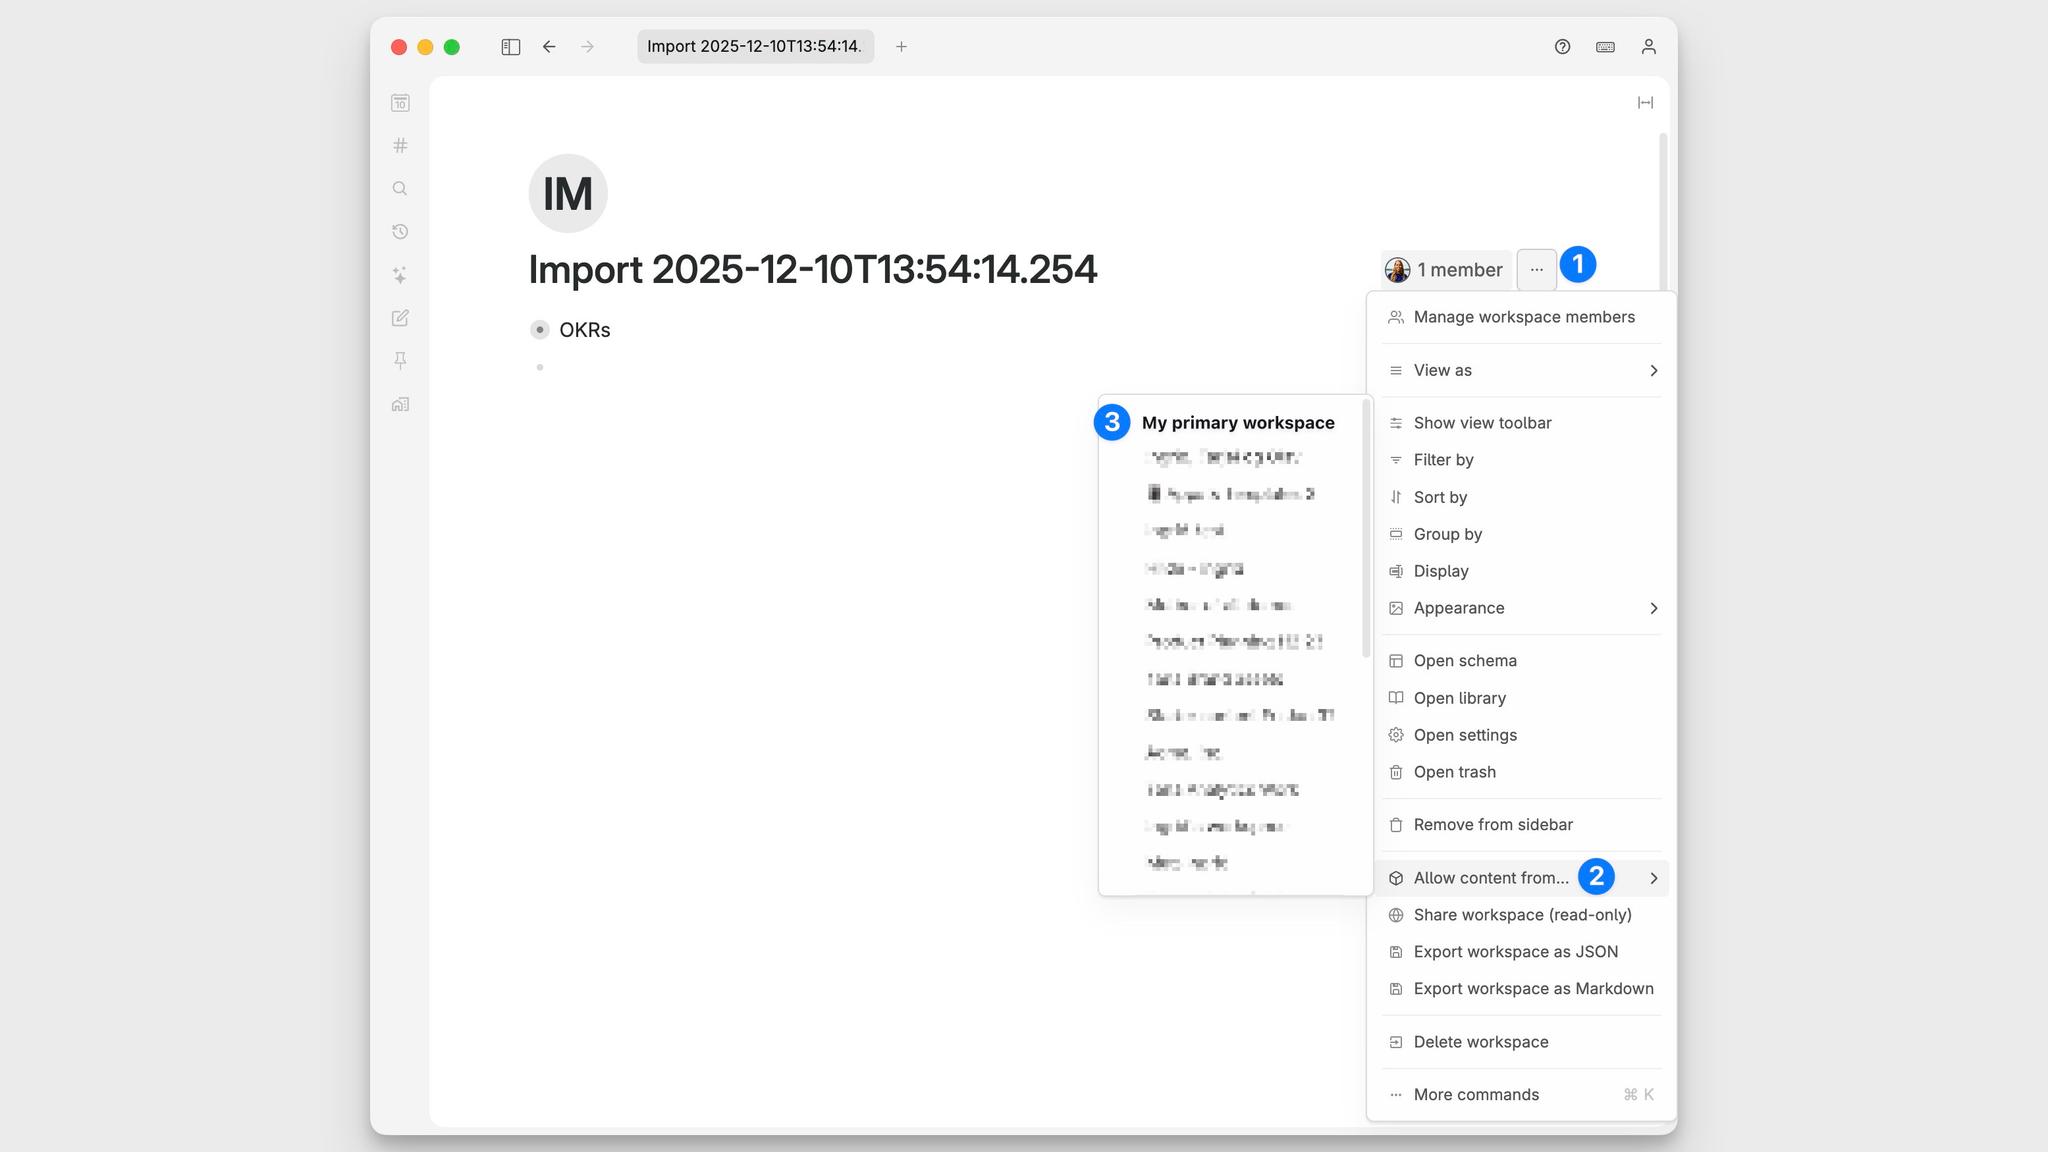
Task: Open the workspace ellipsis options button
Action: point(1537,270)
